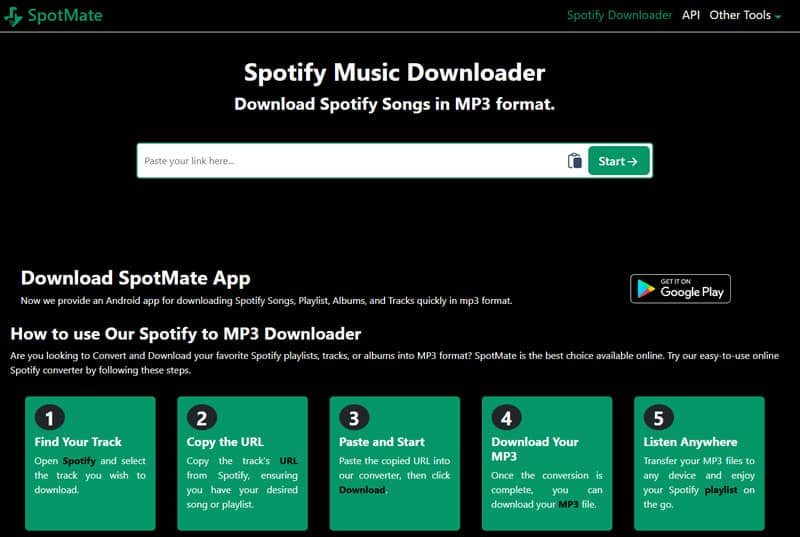Click the highlighted 'playlist' word in step 5
This screenshot has height=537, width=800.
tap(720, 490)
